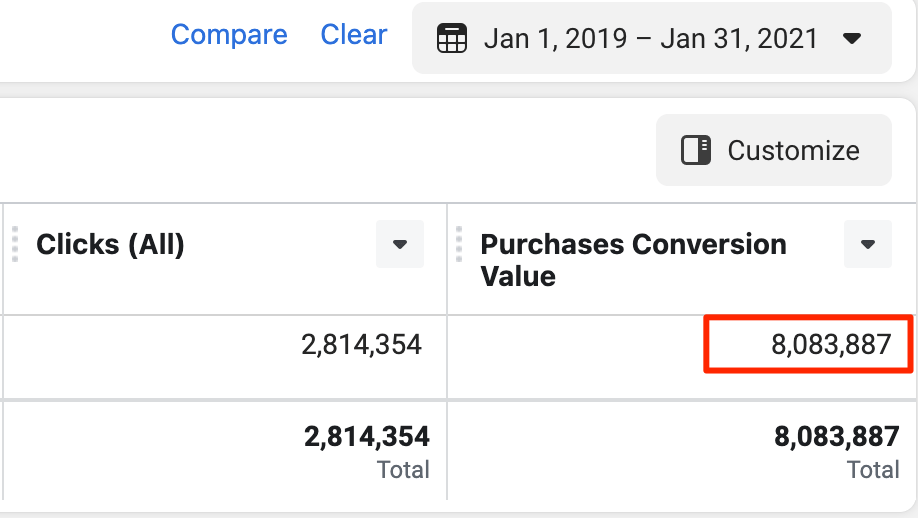Open the Purchases Conversion Value column menu arrow
This screenshot has width=918, height=518.
867,244
